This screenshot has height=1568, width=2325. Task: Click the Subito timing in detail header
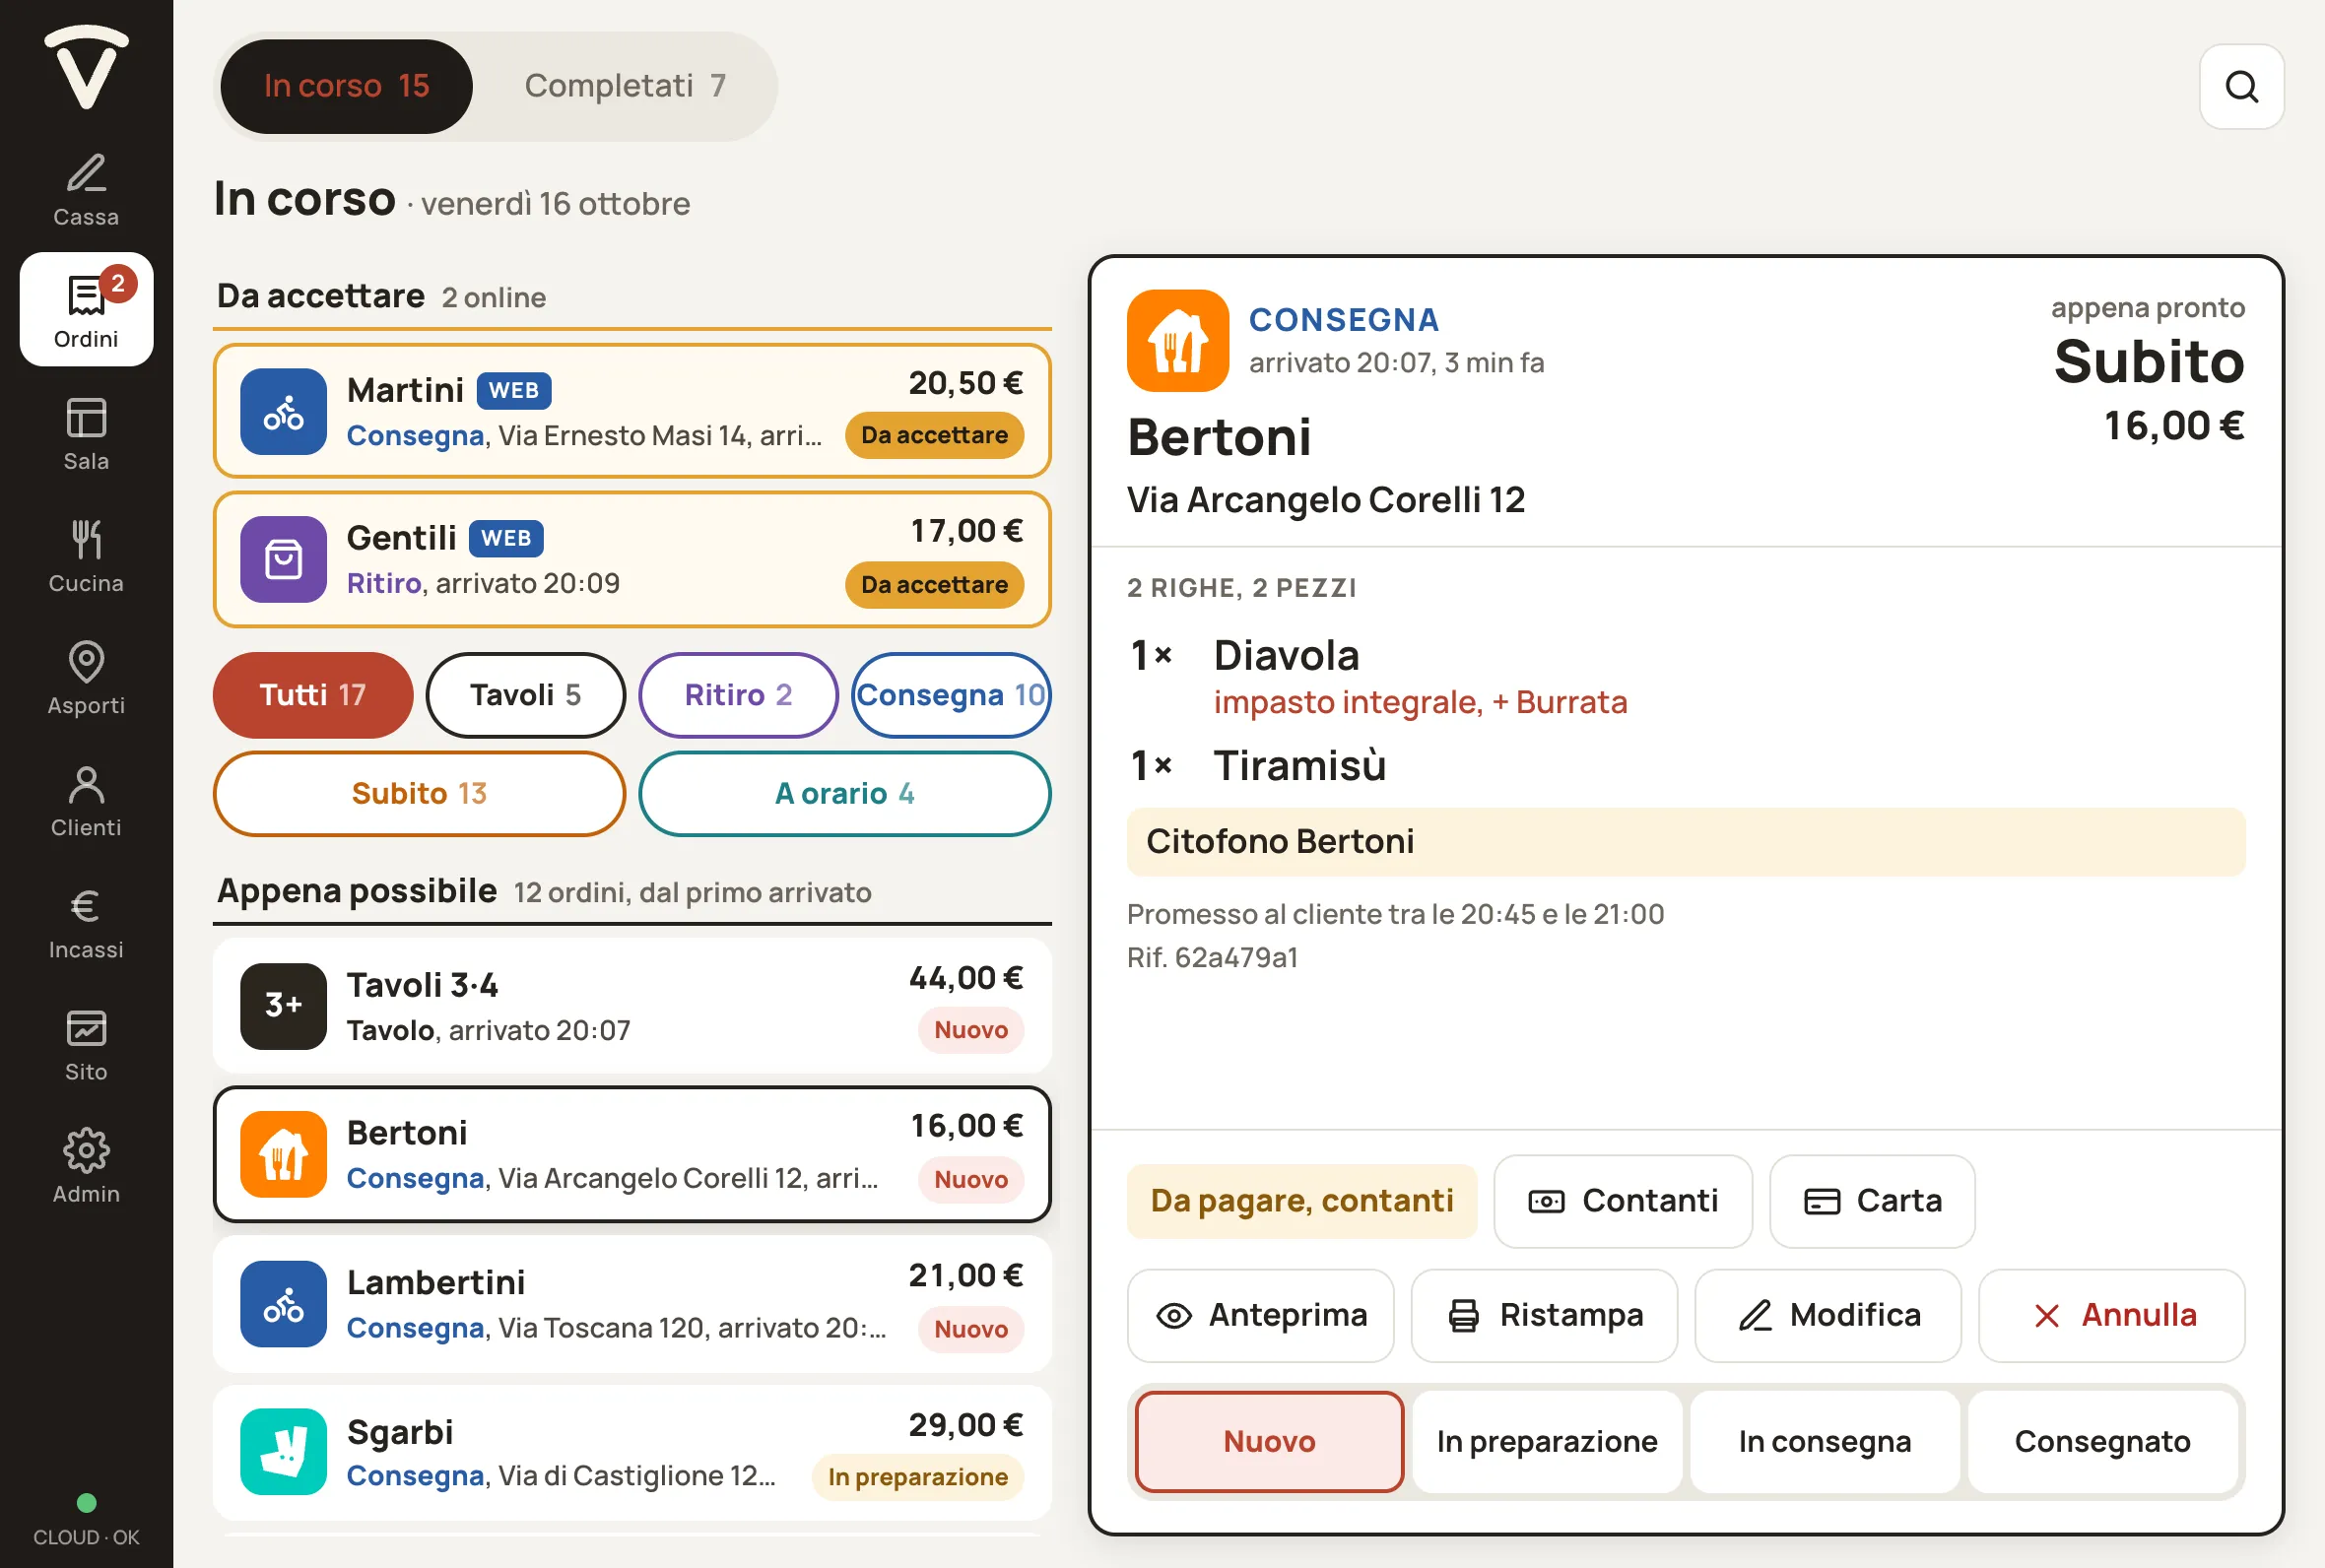tap(2149, 362)
